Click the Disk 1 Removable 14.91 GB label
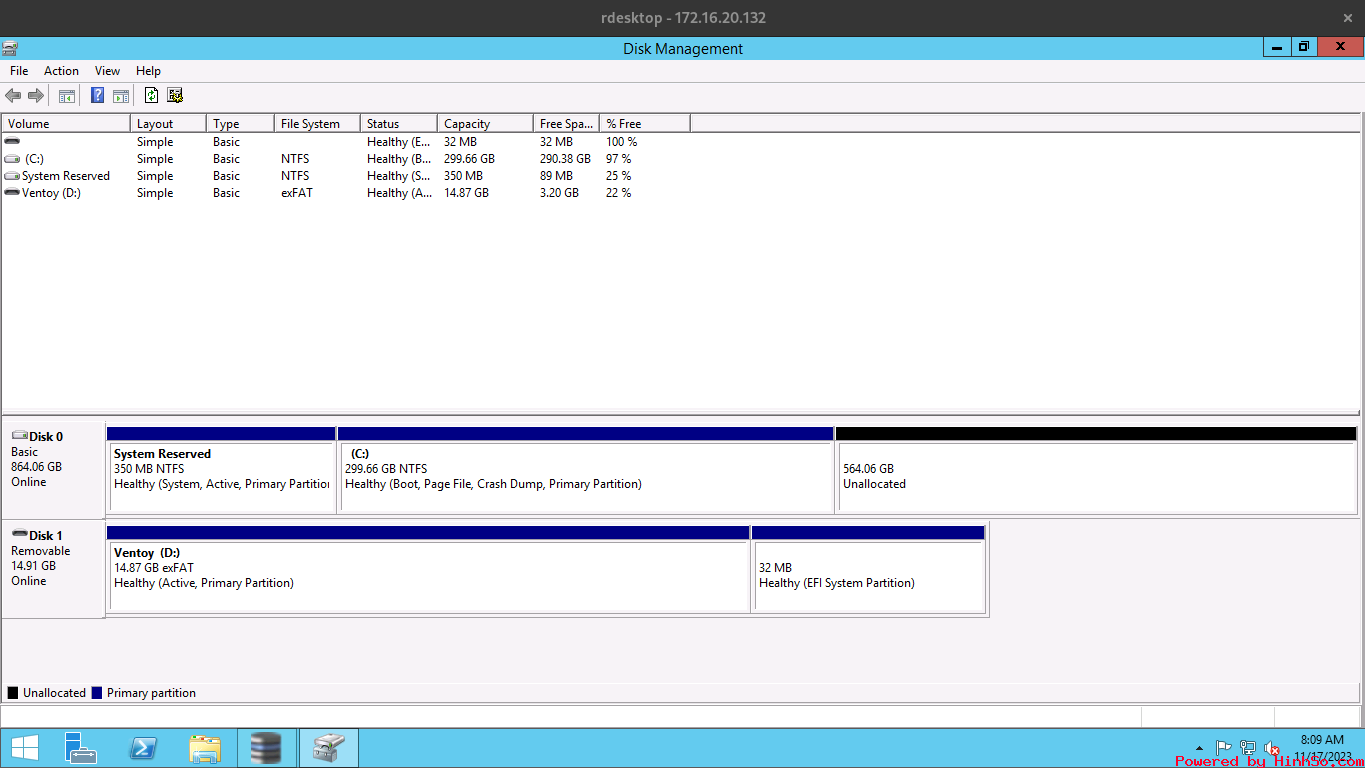 click(53, 568)
